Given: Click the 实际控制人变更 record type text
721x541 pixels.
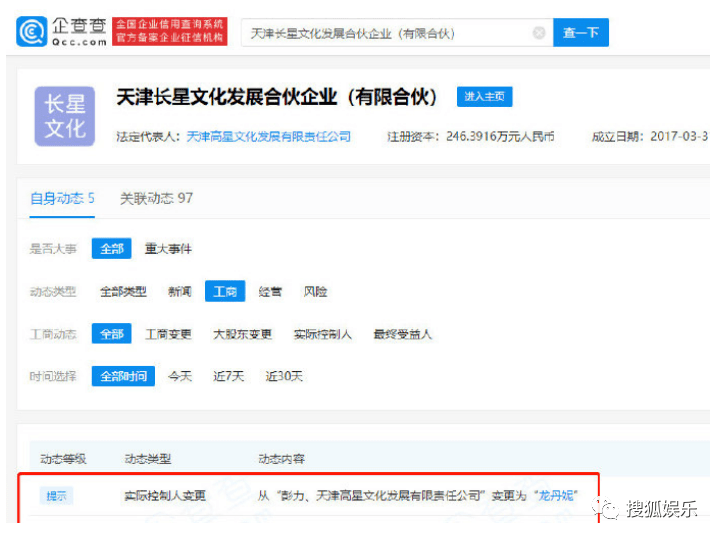Looking at the screenshot, I should [165, 495].
